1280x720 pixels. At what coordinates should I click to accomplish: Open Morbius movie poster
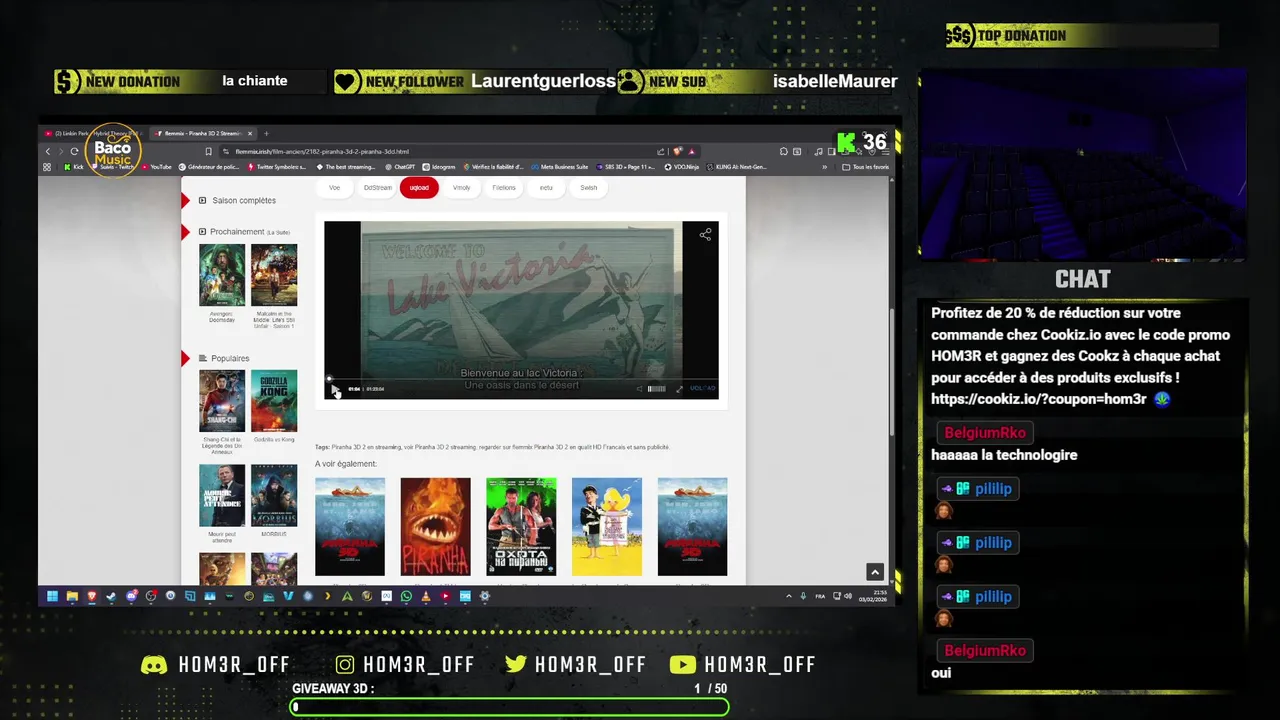pos(274,495)
